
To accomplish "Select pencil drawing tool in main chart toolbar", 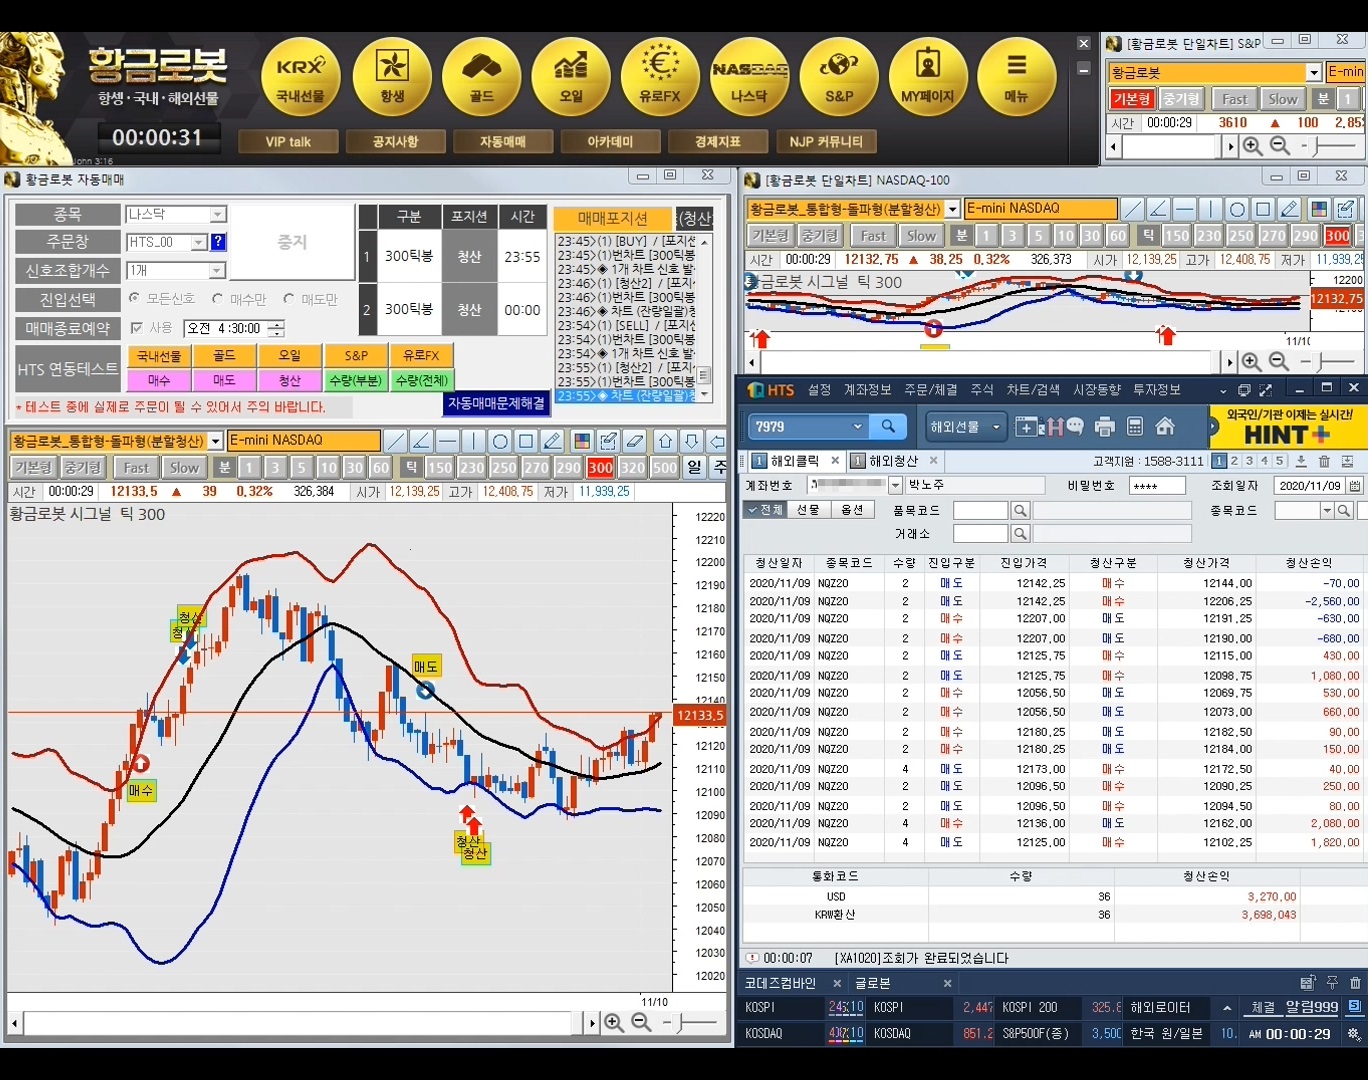I will click(552, 441).
